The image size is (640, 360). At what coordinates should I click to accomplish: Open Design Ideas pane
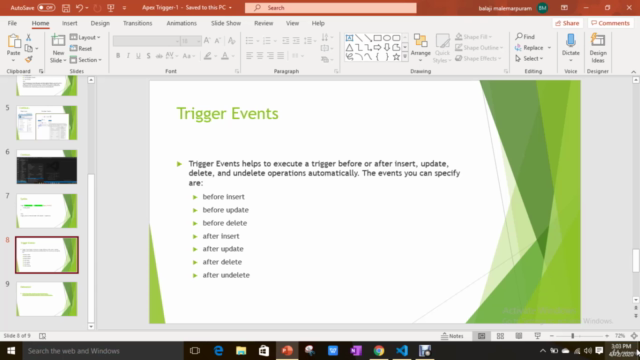coord(598,48)
